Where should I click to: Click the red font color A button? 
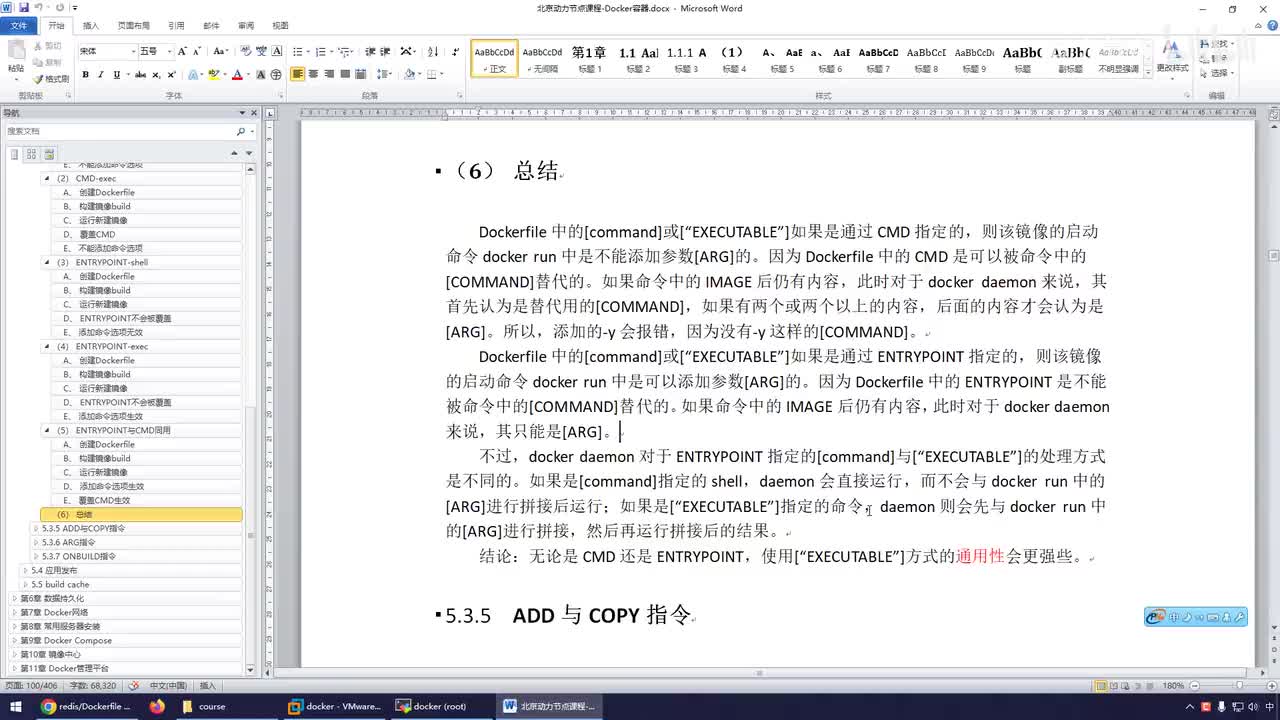point(237,74)
